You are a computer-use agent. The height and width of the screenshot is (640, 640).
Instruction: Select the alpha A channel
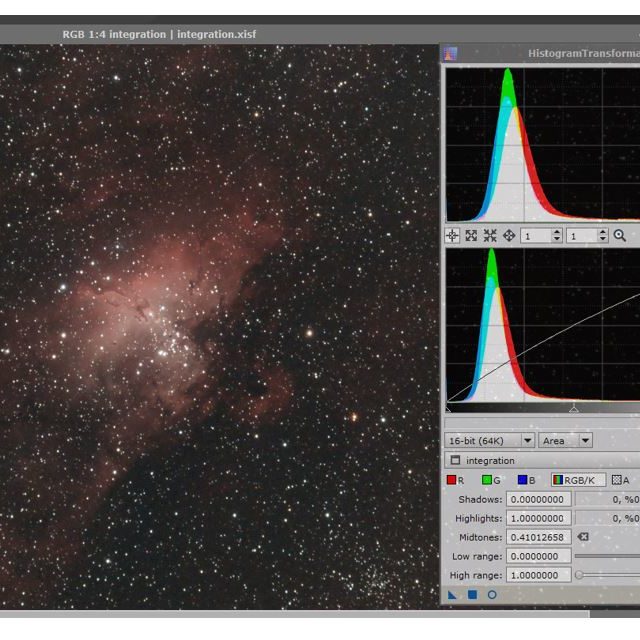(621, 481)
